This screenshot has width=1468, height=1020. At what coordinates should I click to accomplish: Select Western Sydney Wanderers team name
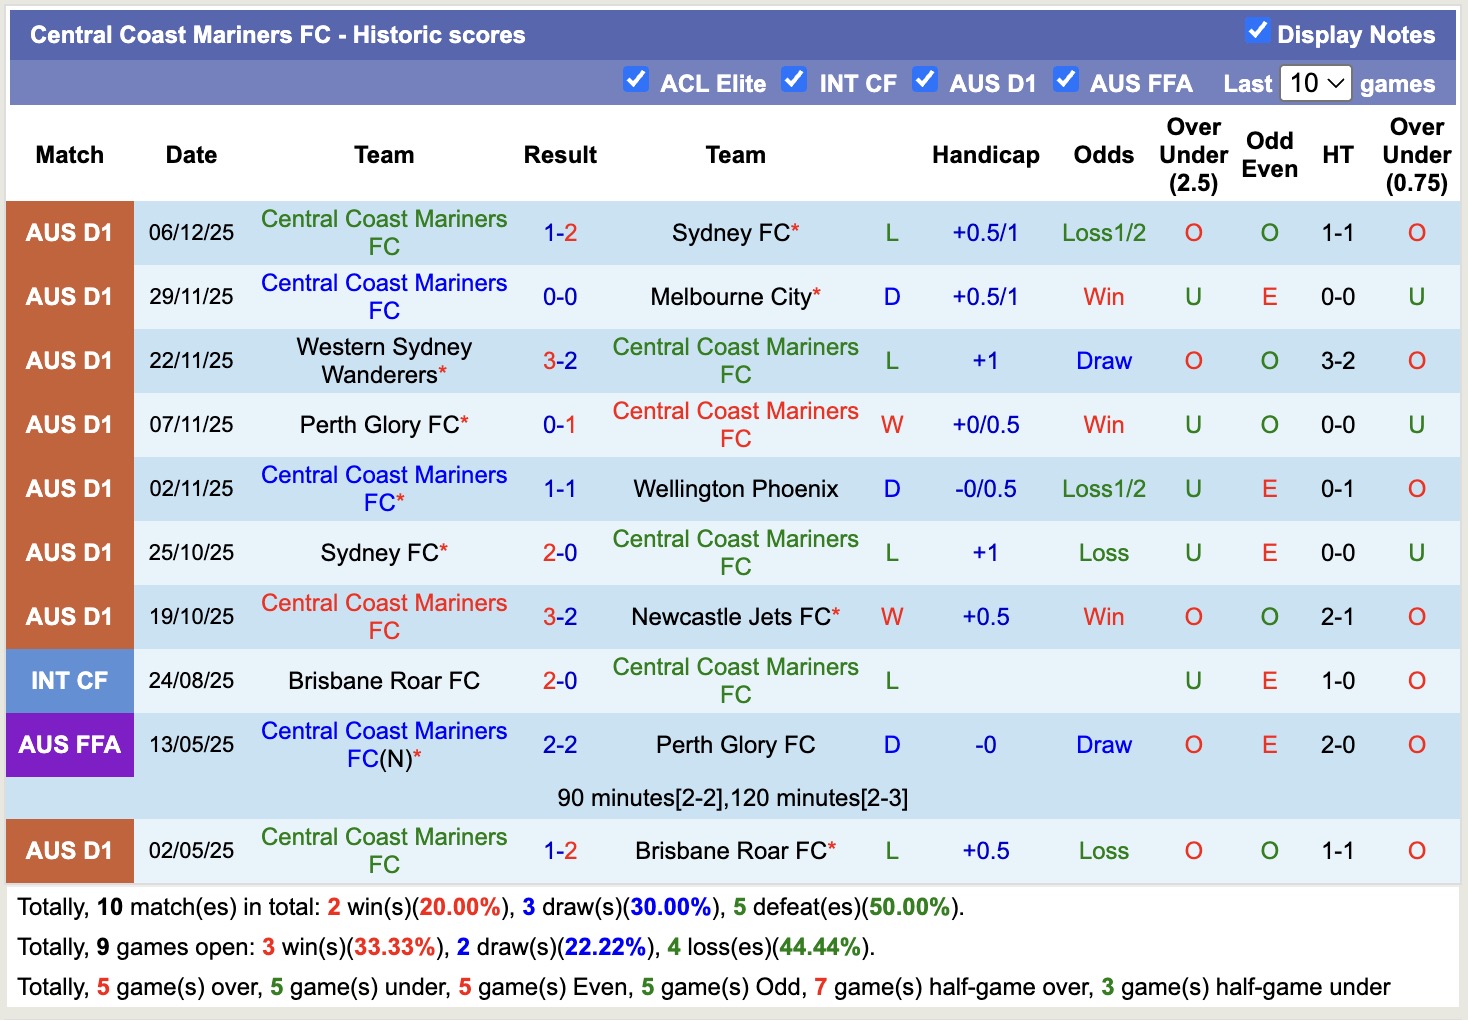point(384,361)
